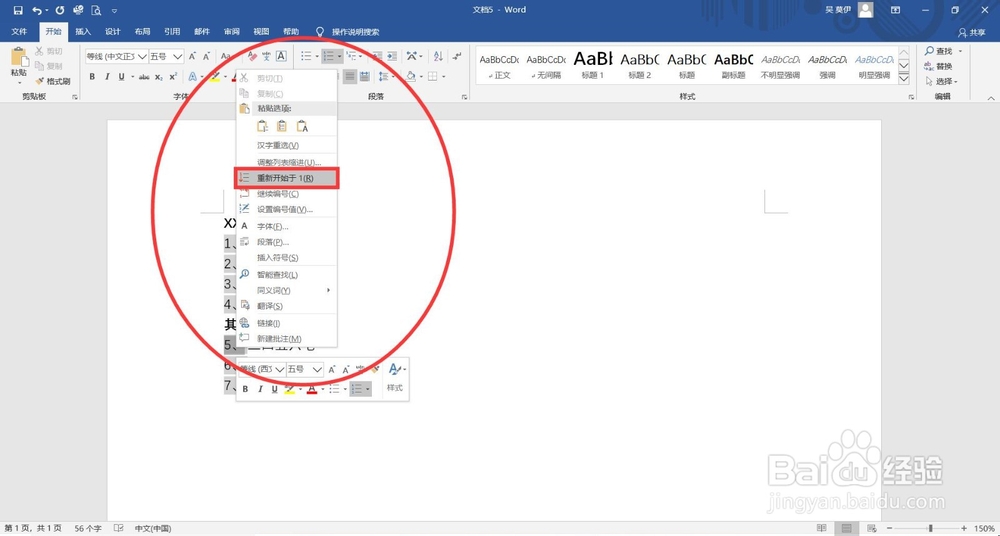Toggle Italic in the mini toolbar
Screen dimensions: 1000x536
(260, 389)
